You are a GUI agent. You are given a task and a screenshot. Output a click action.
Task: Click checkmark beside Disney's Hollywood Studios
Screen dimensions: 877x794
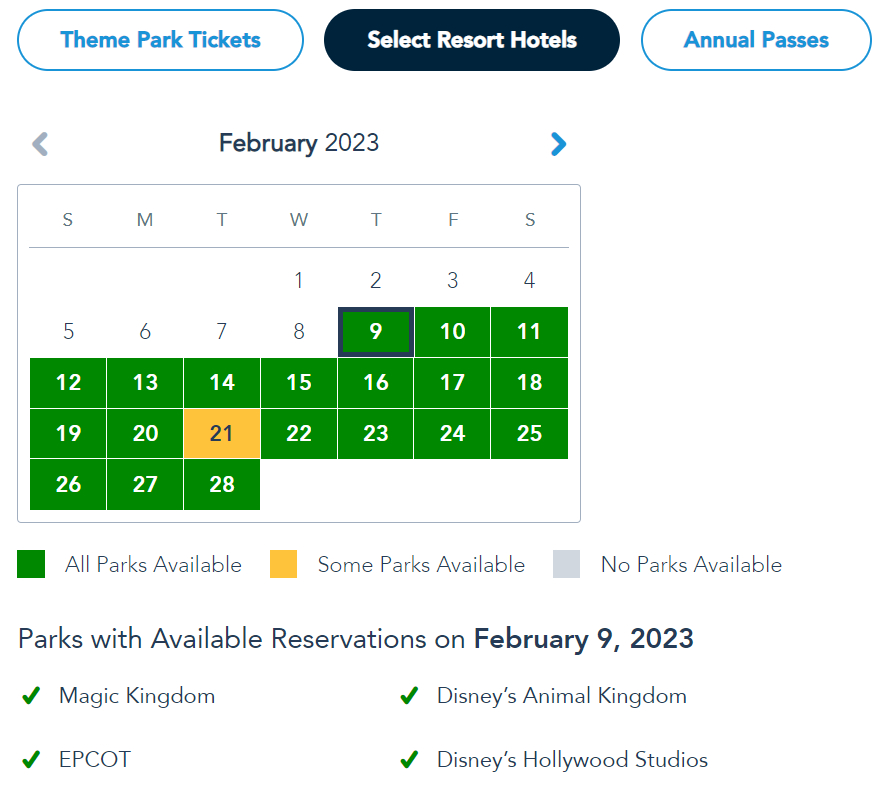(x=408, y=760)
